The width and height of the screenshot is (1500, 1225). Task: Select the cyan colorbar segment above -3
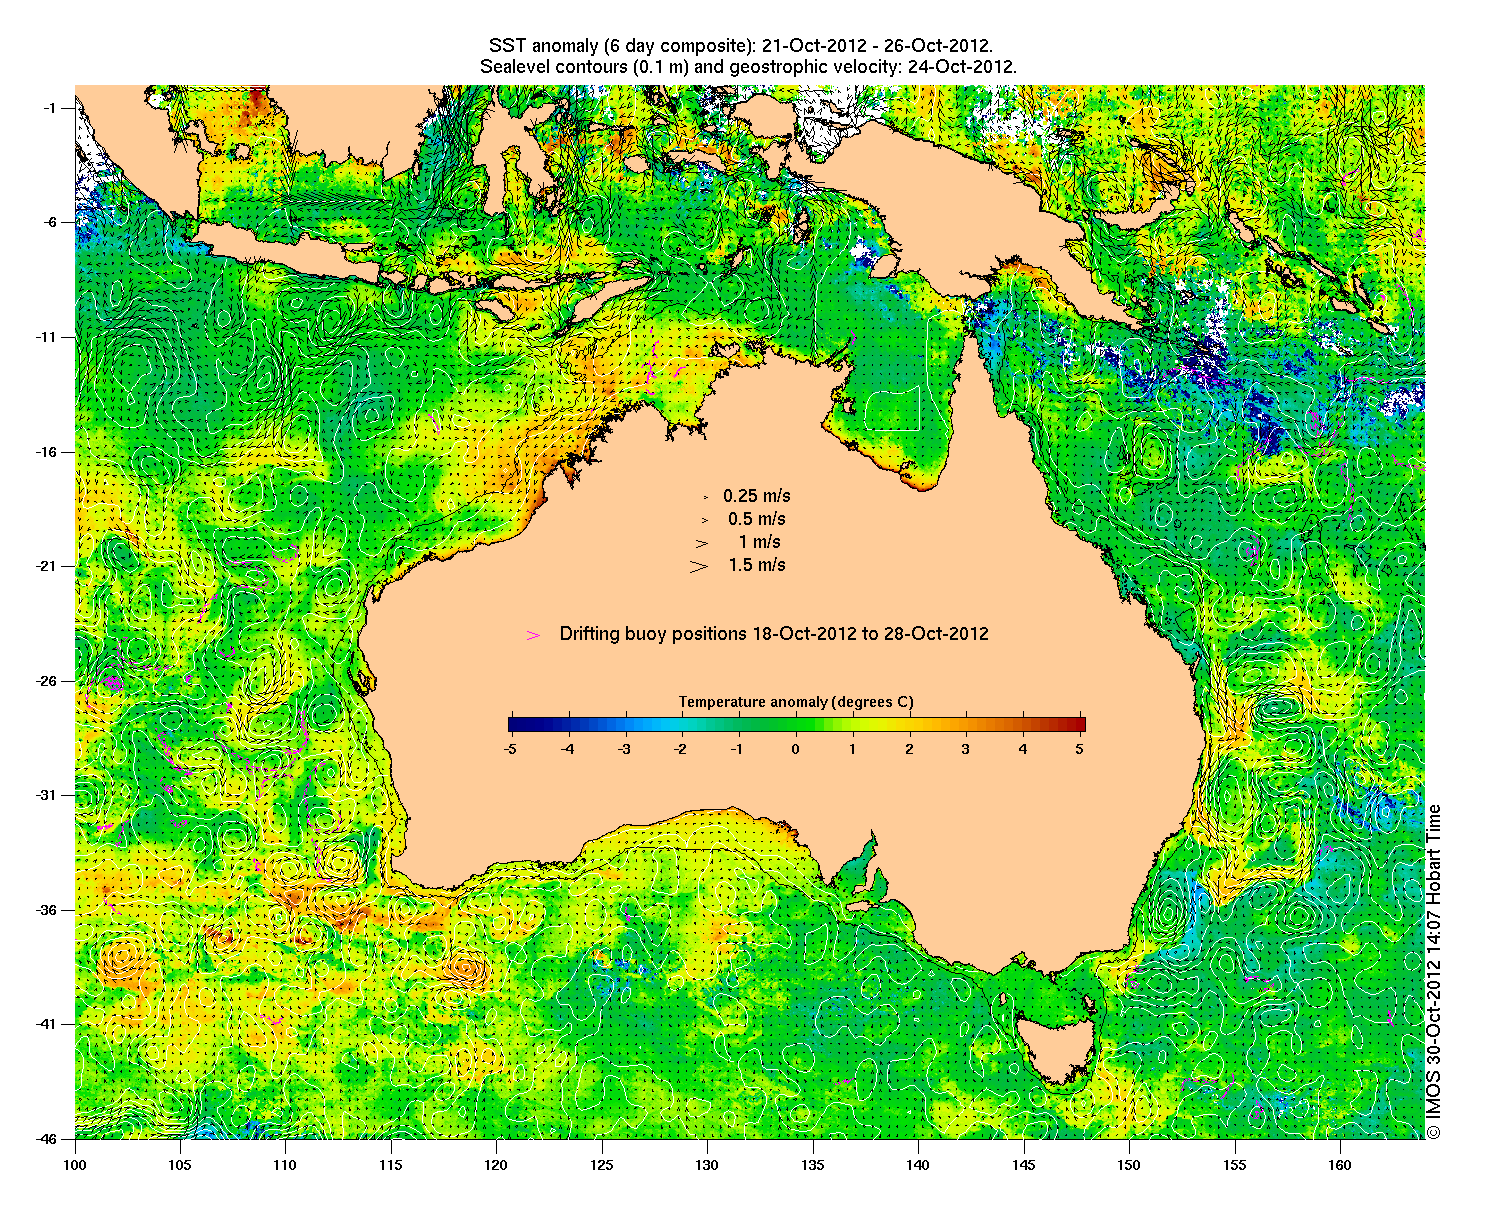pos(627,725)
